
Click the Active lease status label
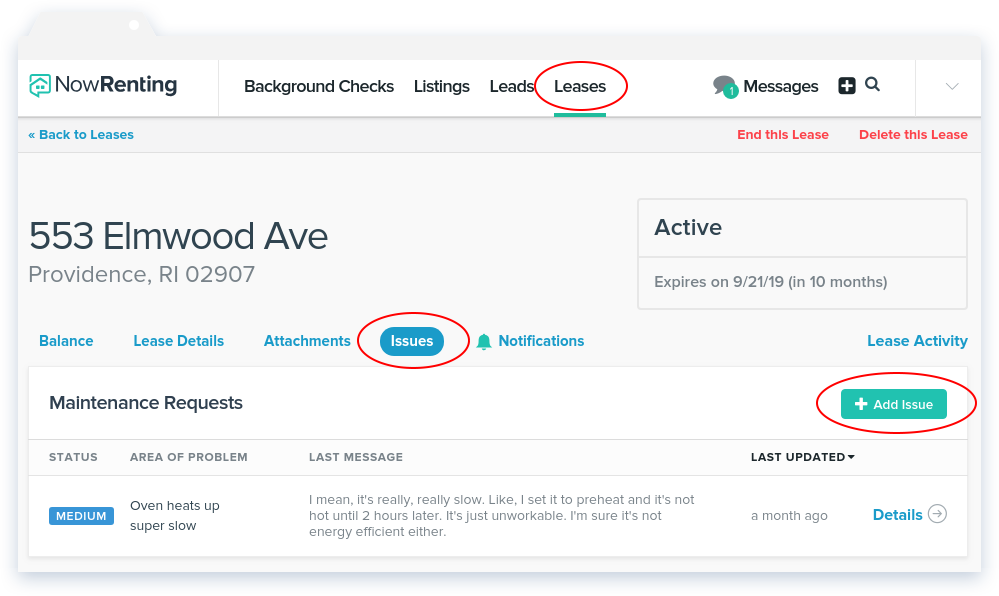(688, 228)
